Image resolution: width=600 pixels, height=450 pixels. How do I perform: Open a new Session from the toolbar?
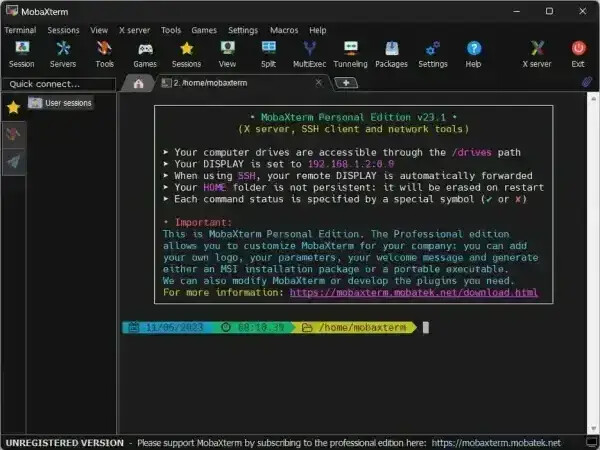click(x=22, y=54)
